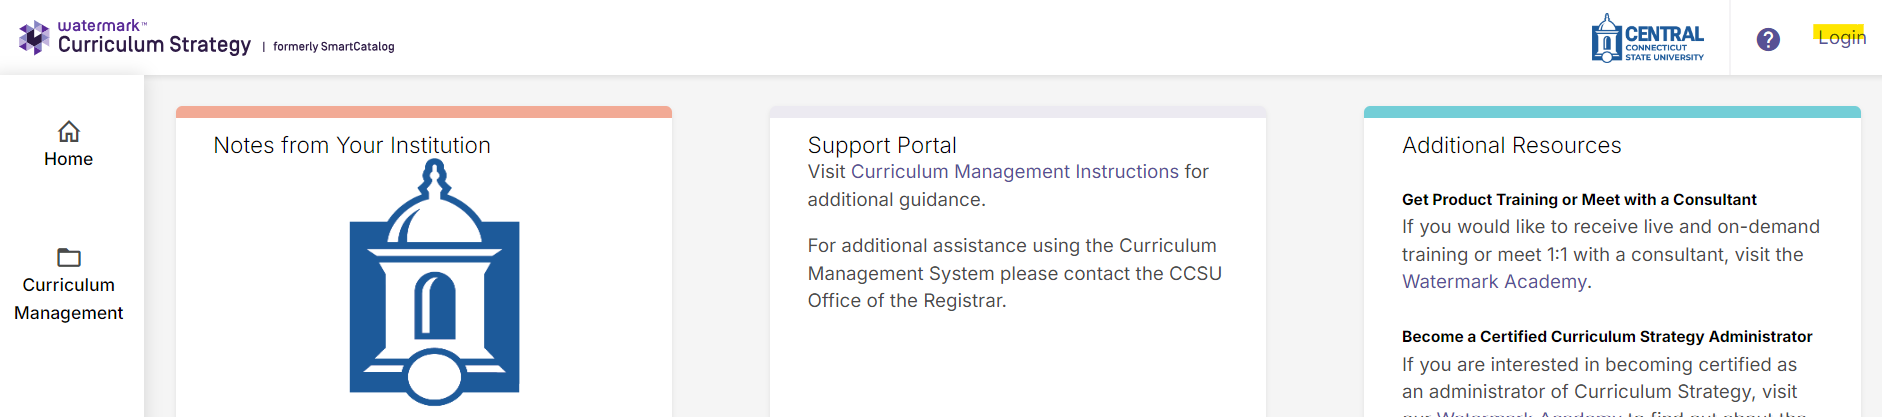
Task: Click the Support Portal heading
Action: (x=882, y=145)
